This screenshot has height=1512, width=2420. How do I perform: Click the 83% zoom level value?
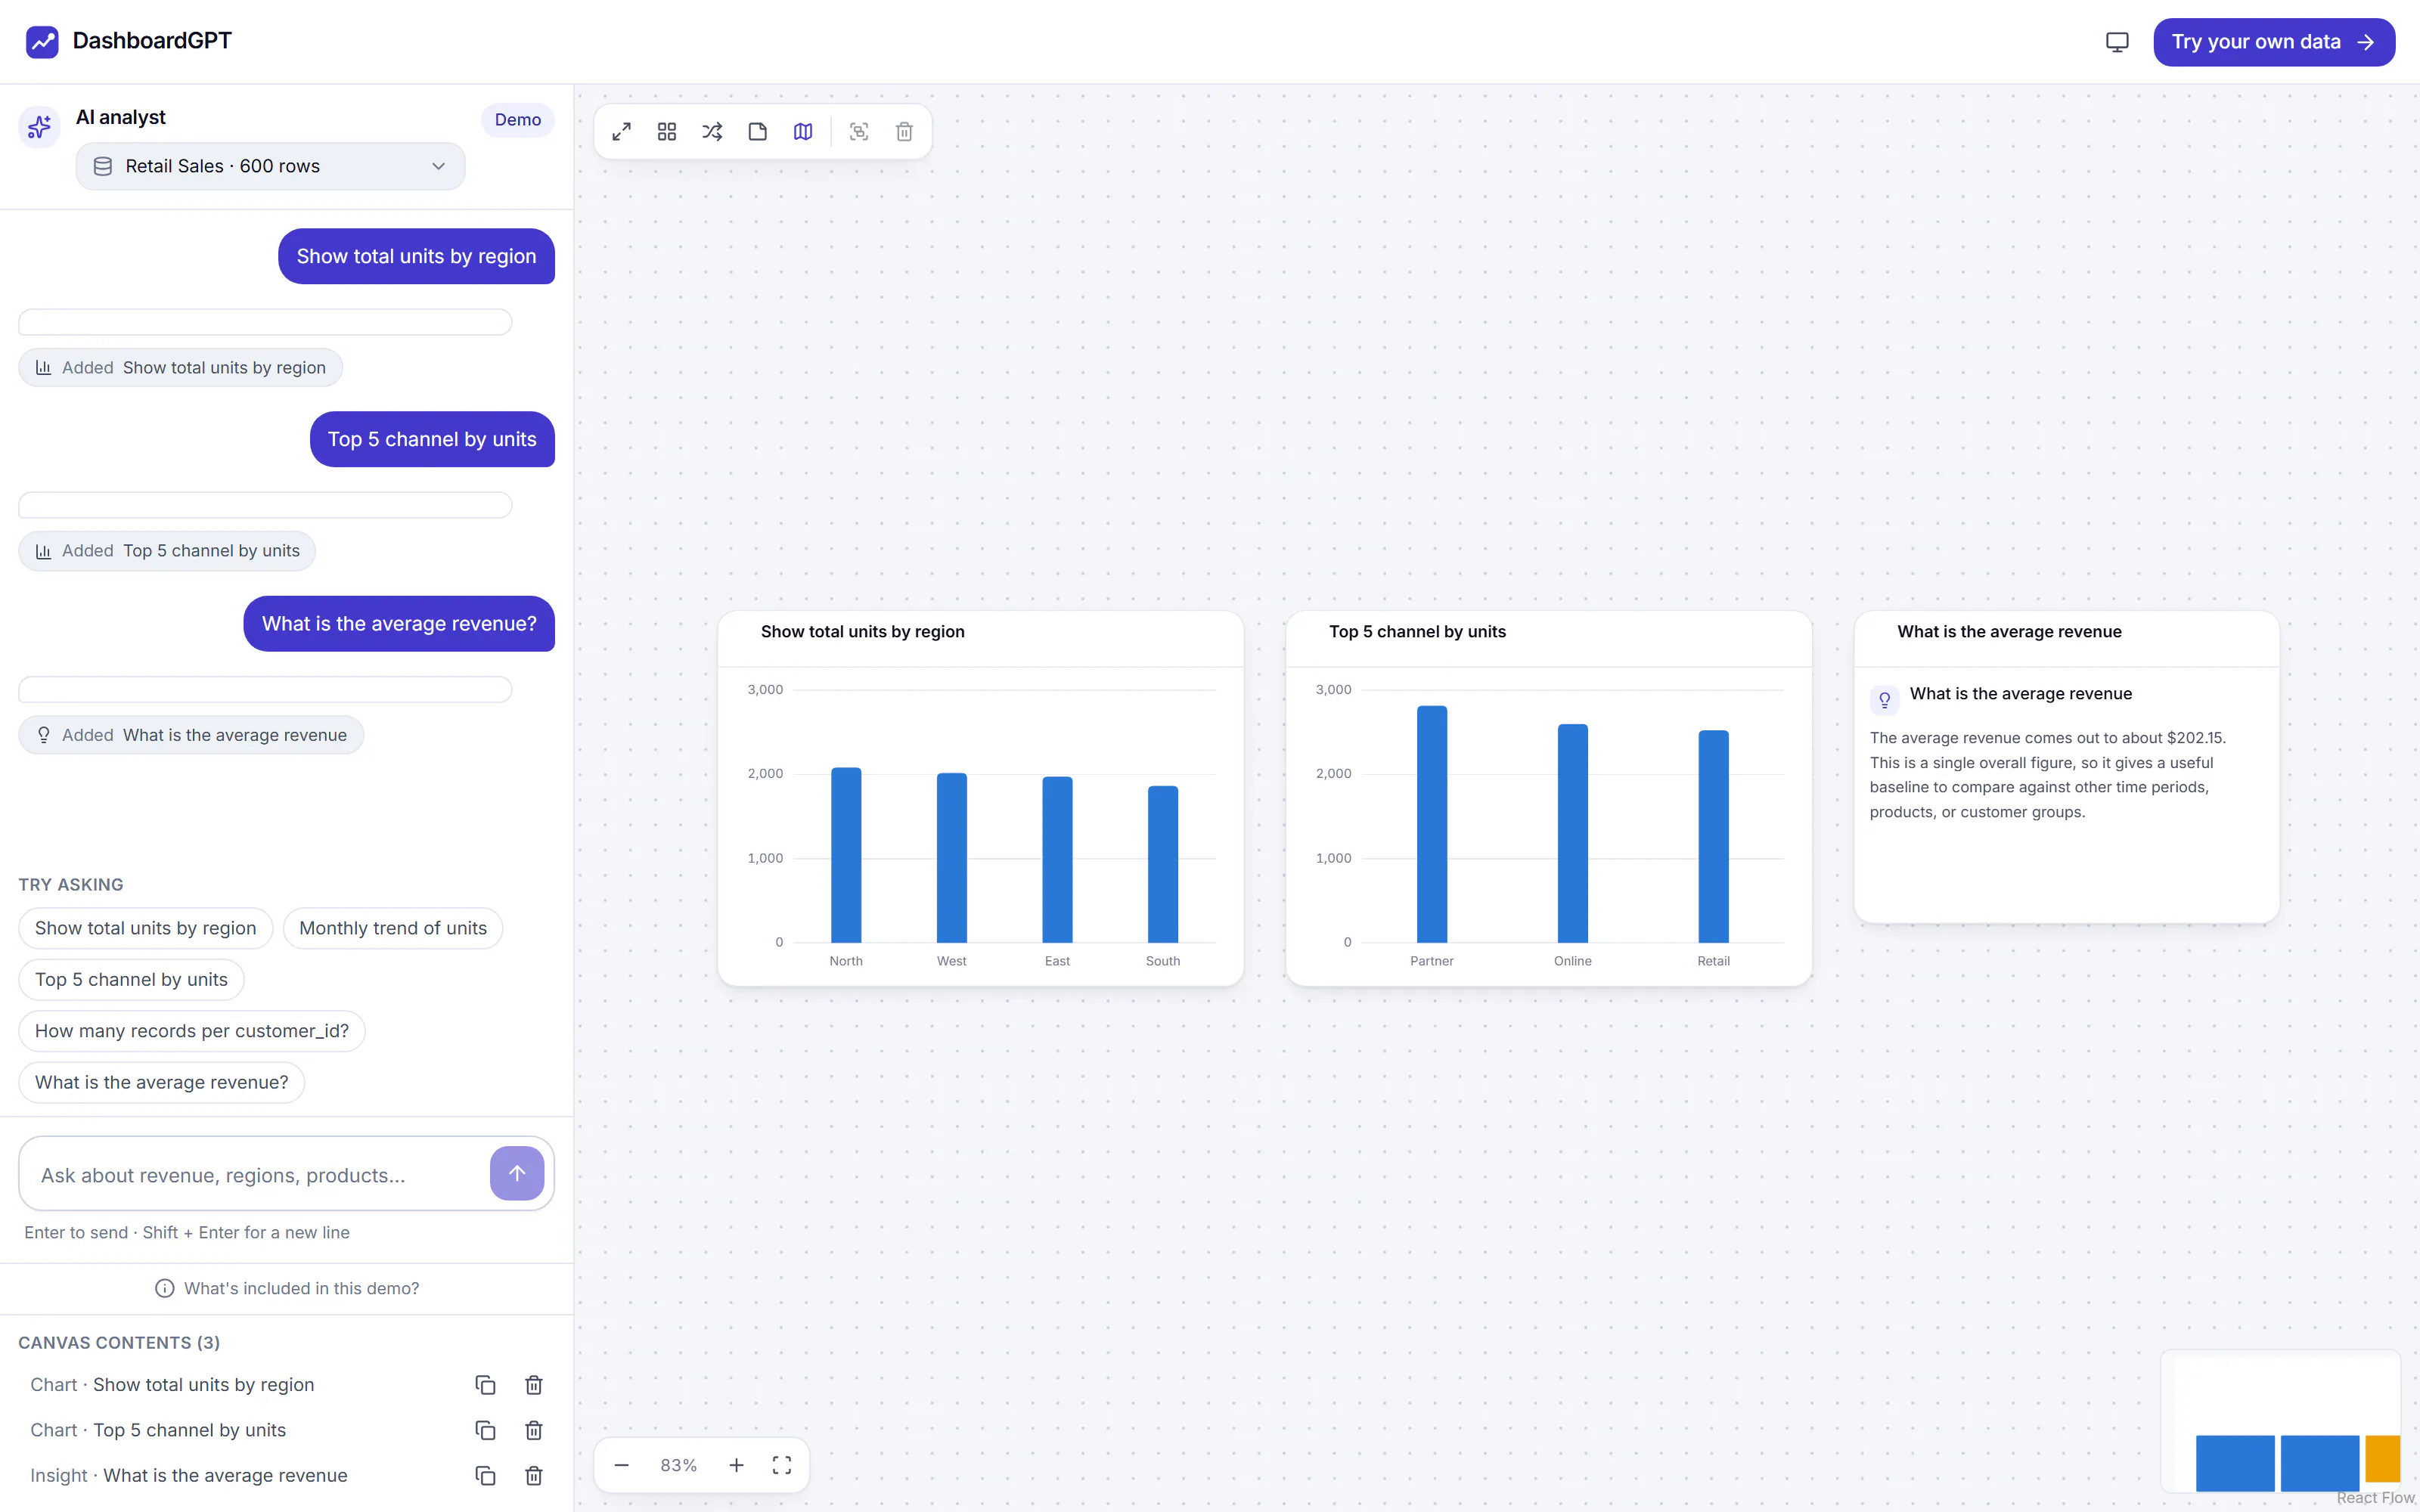click(x=679, y=1465)
